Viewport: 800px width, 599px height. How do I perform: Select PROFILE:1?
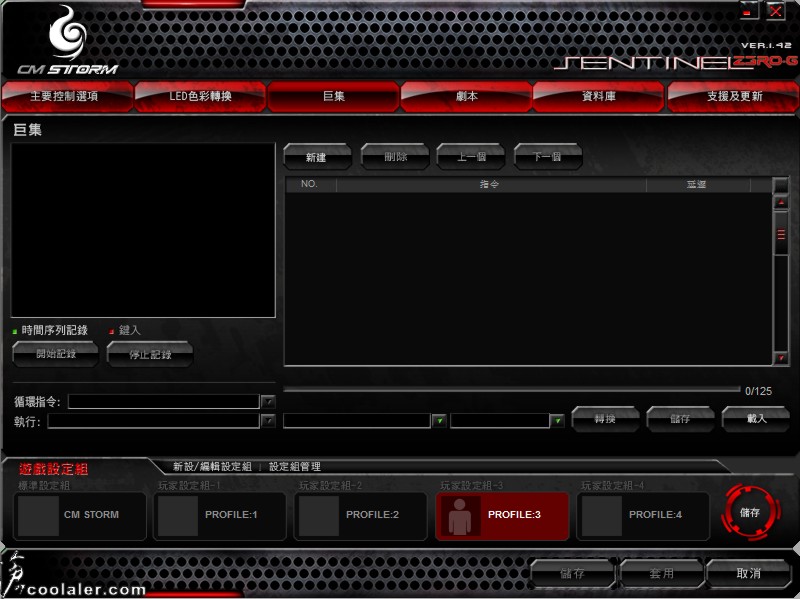click(x=220, y=515)
